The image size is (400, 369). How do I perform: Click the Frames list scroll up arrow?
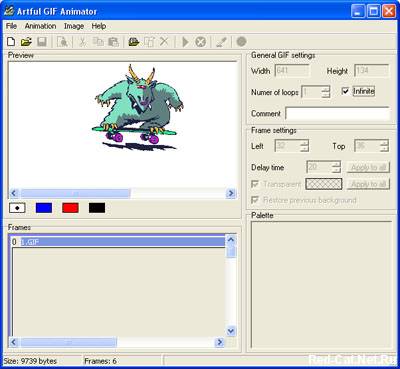tap(231, 240)
